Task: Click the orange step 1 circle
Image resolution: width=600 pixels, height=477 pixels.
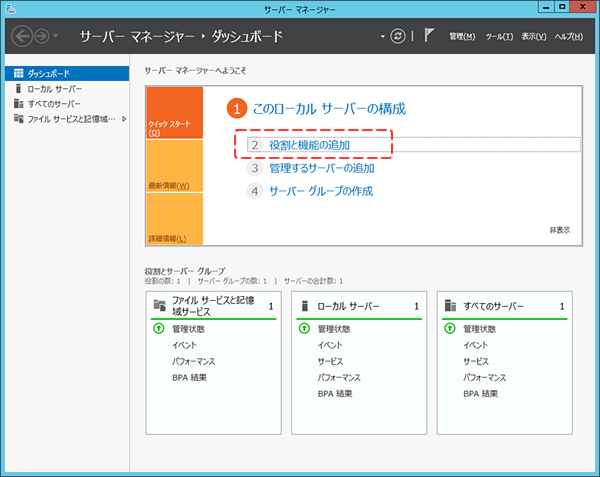Action: pos(236,109)
